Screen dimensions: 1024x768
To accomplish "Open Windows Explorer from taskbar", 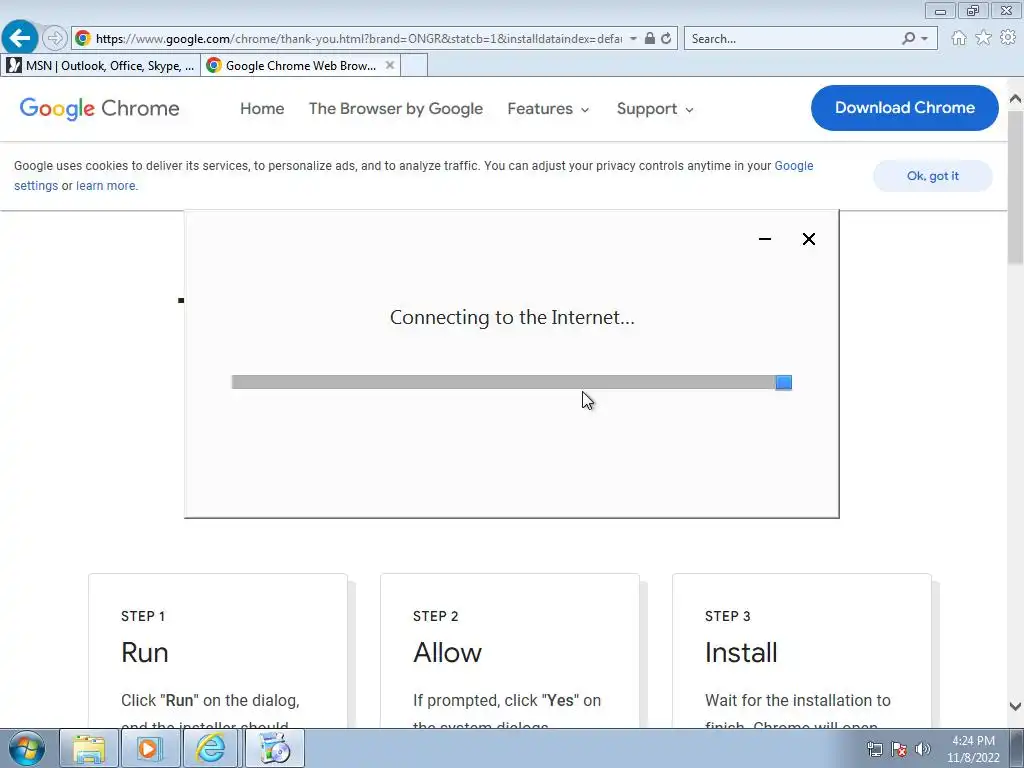I will [x=89, y=748].
